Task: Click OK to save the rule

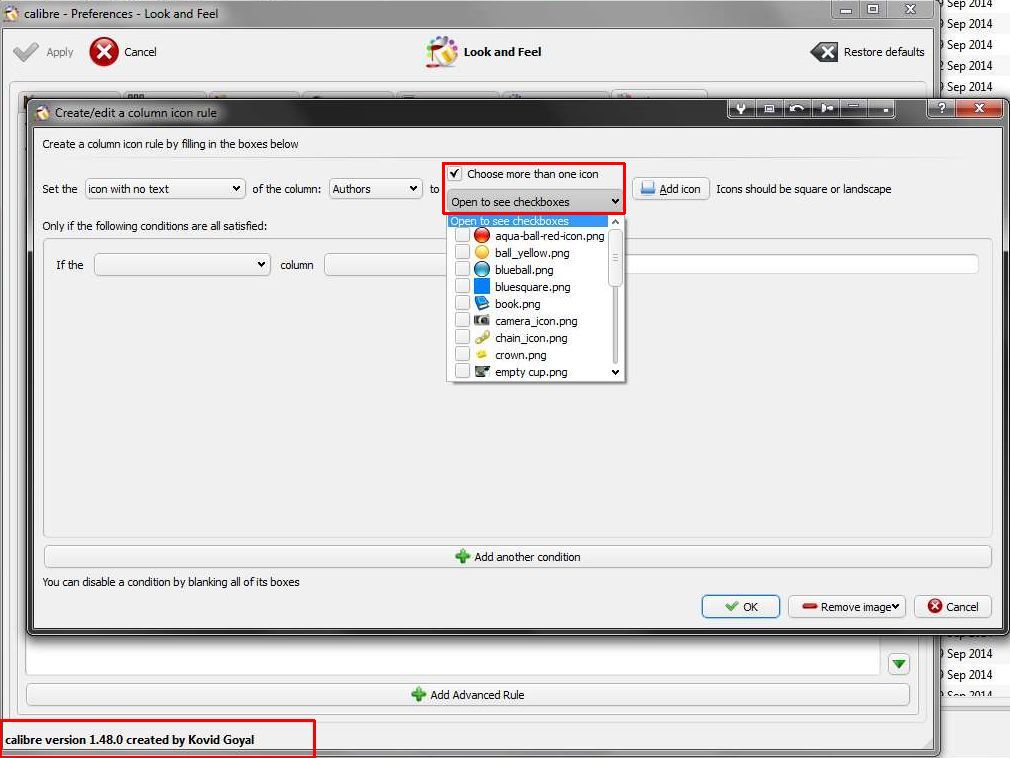Action: (x=741, y=607)
